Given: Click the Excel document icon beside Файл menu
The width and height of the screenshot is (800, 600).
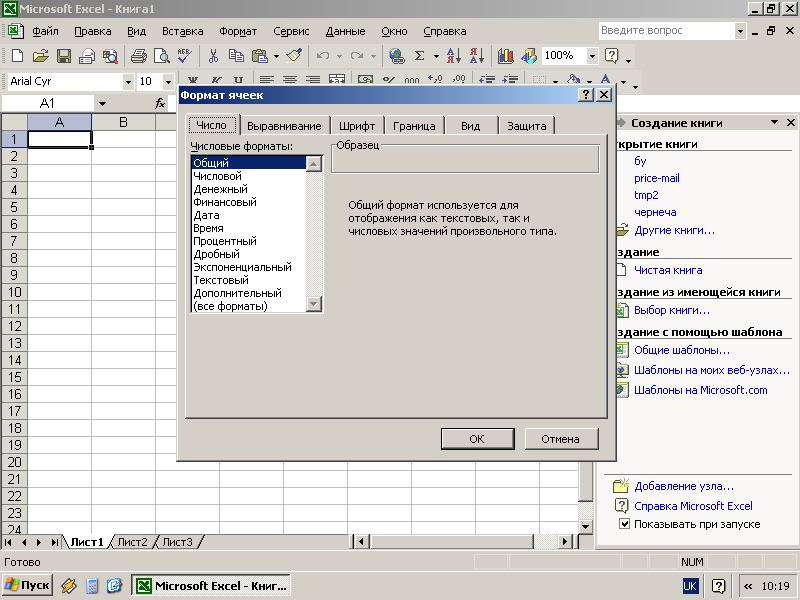Looking at the screenshot, I should point(15,31).
